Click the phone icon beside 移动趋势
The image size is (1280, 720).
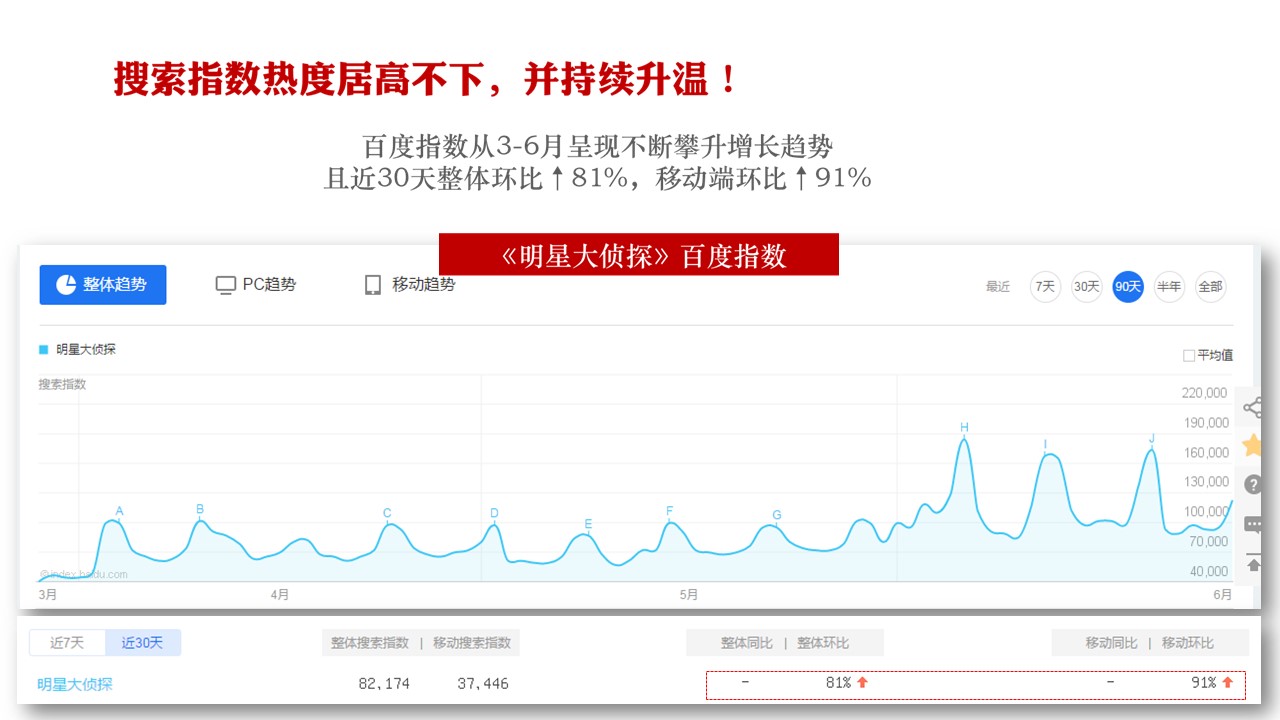[x=372, y=285]
